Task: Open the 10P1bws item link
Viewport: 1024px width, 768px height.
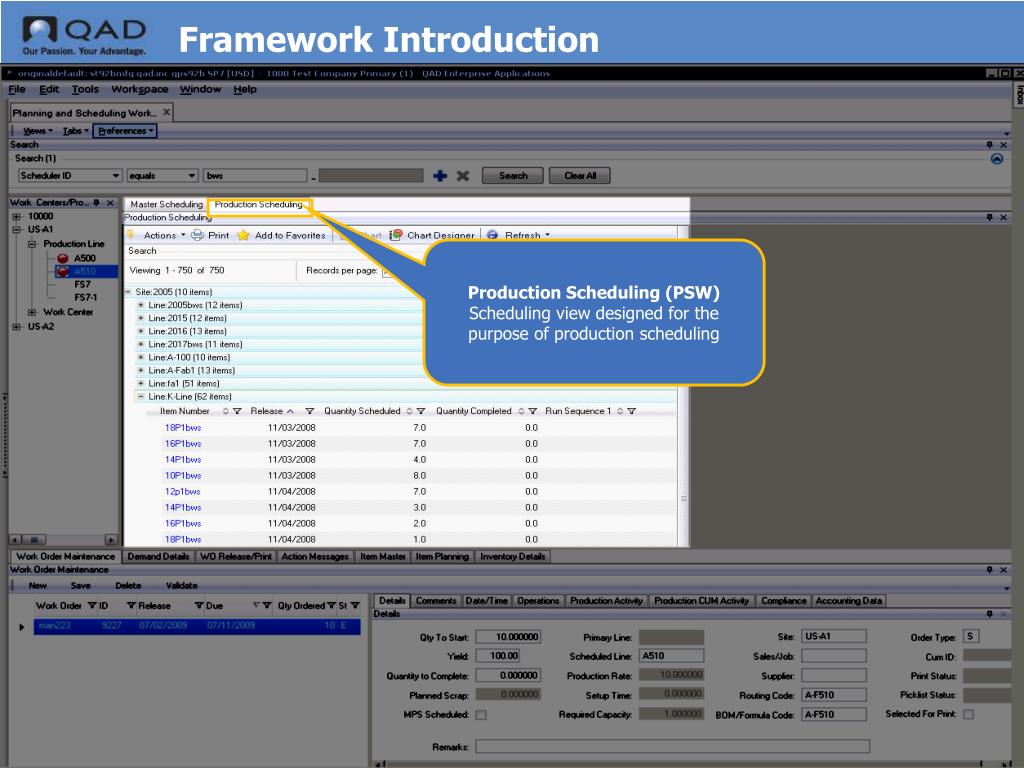Action: (x=183, y=475)
